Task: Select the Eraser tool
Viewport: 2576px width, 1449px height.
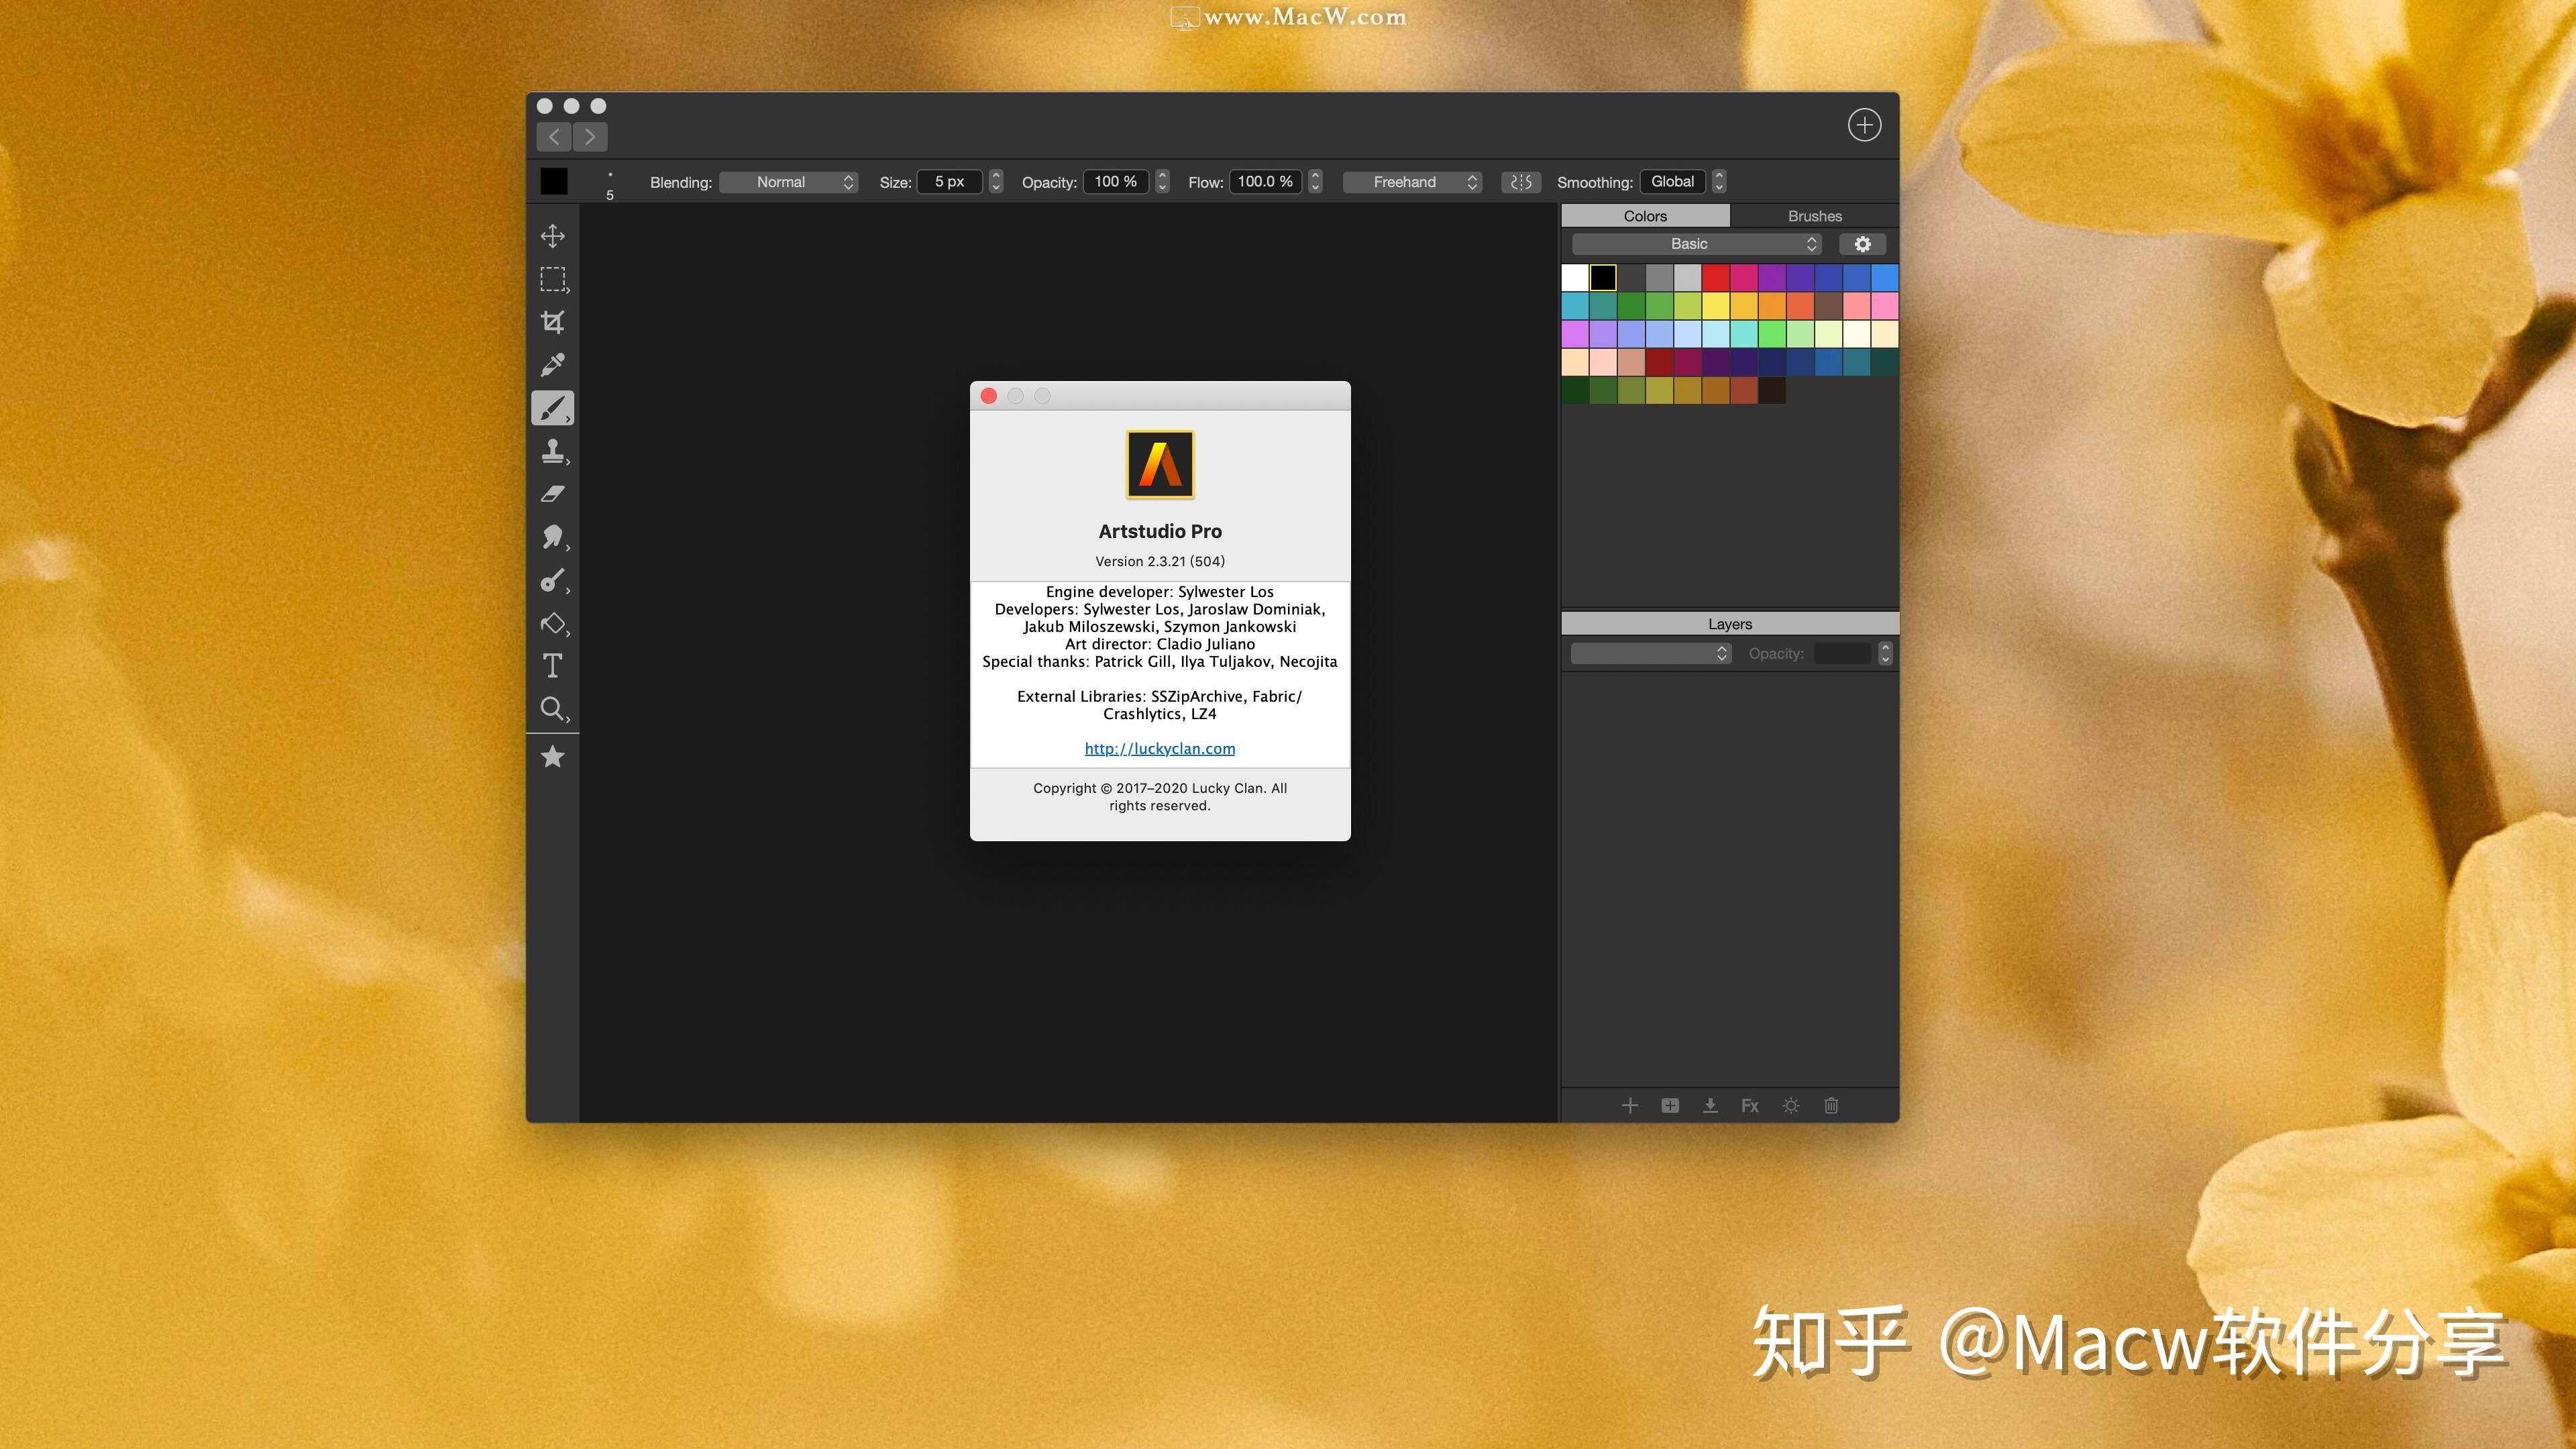Action: pos(552,494)
